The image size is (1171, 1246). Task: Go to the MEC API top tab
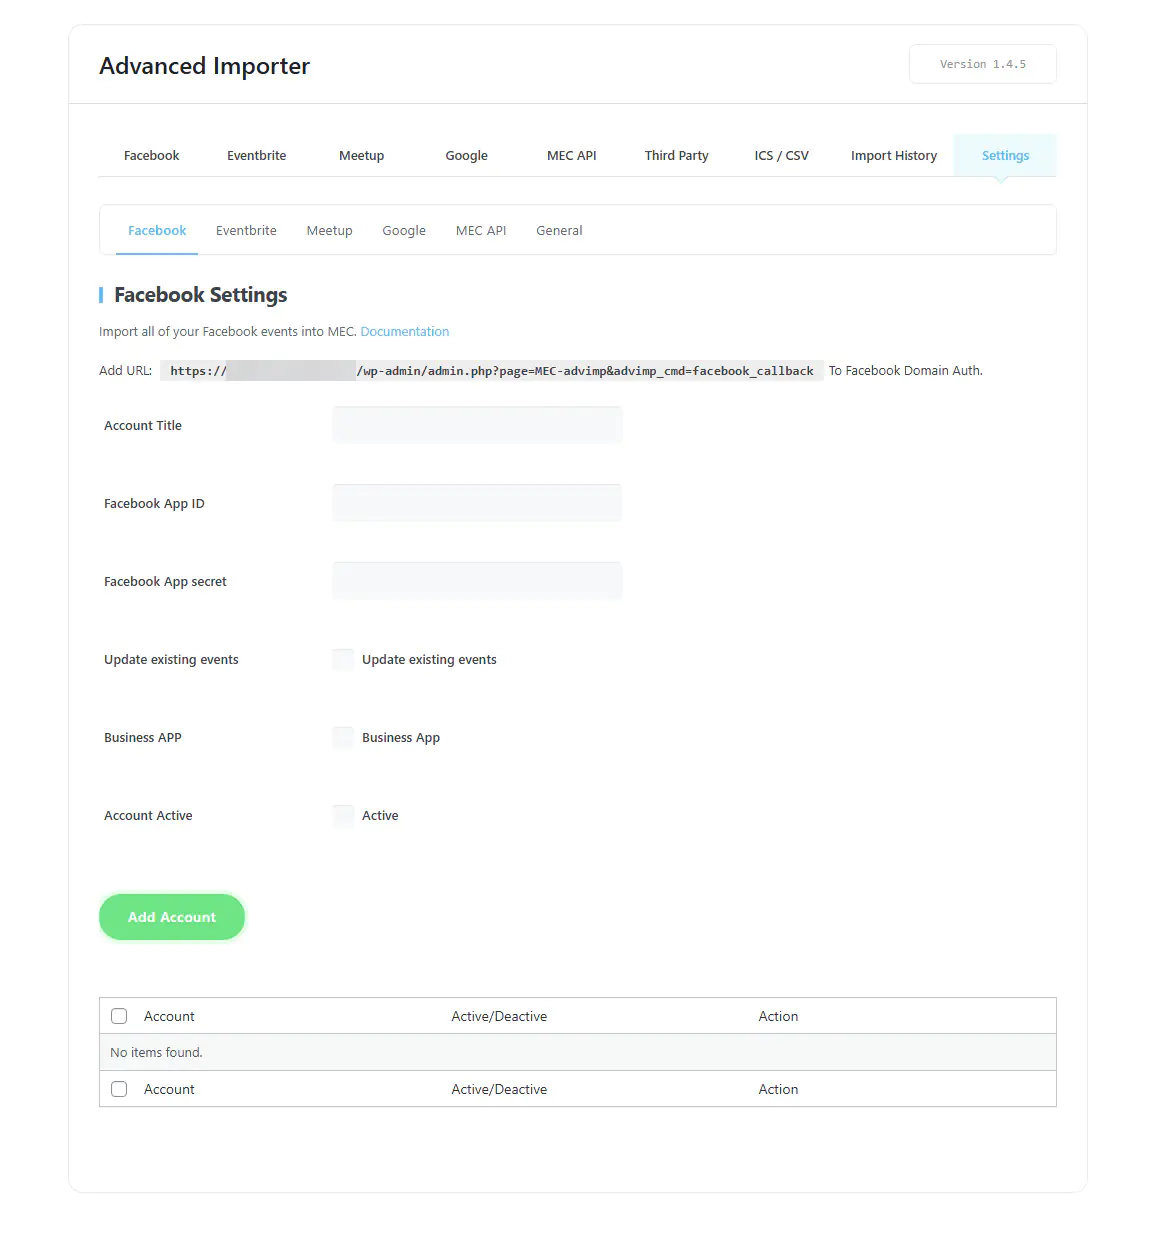(572, 156)
